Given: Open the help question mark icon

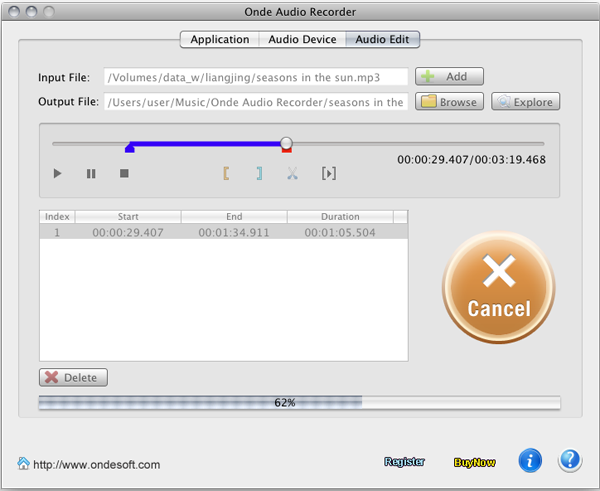Looking at the screenshot, I should 570,460.
